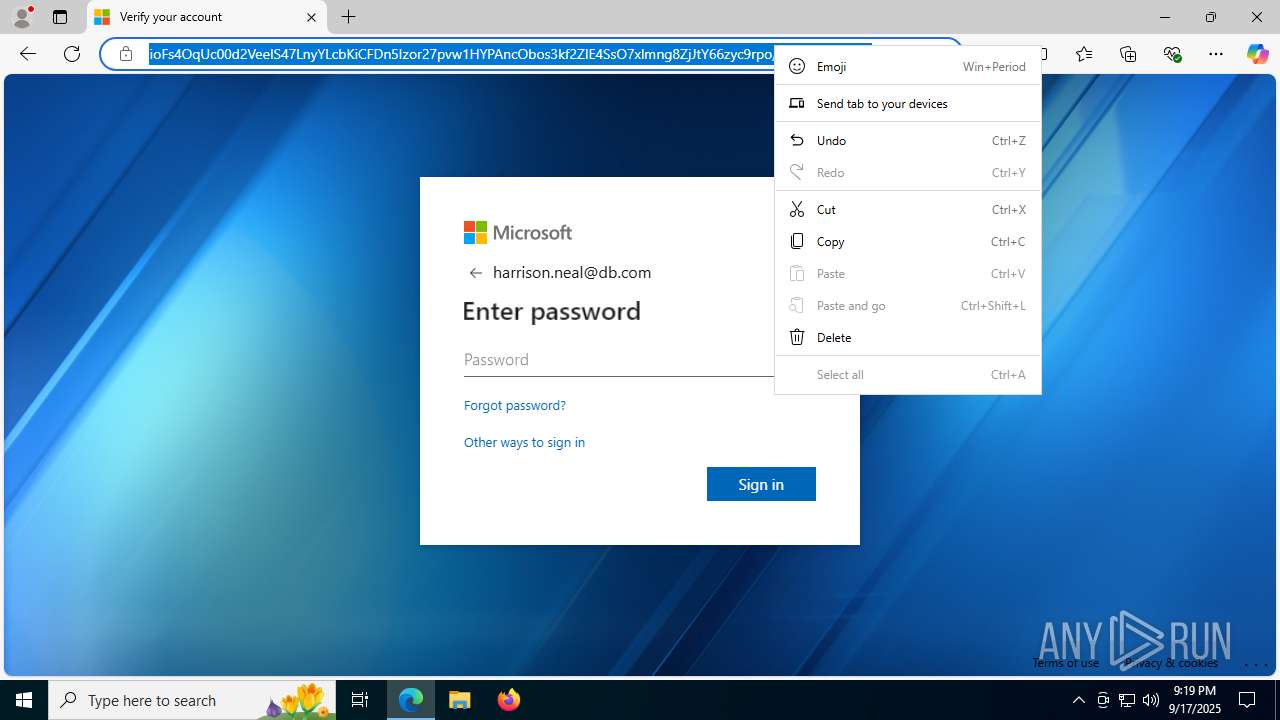Click Select all context menu entry
The image size is (1280, 720).
click(x=908, y=374)
